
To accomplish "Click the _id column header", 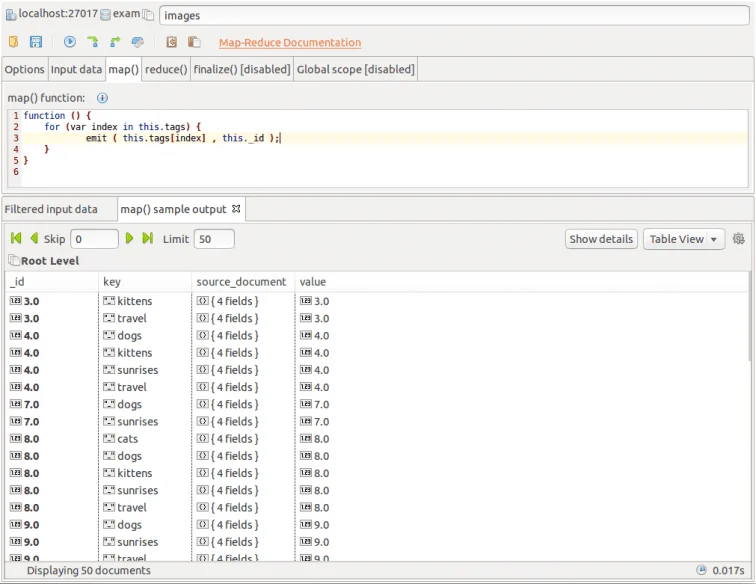I will point(51,282).
